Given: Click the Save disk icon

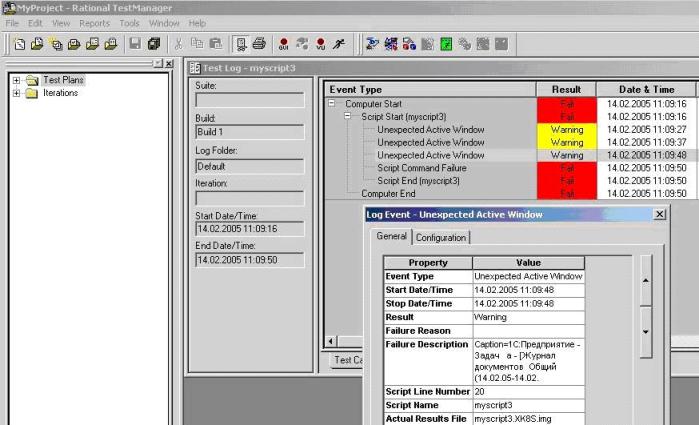Looking at the screenshot, I should 135,44.
